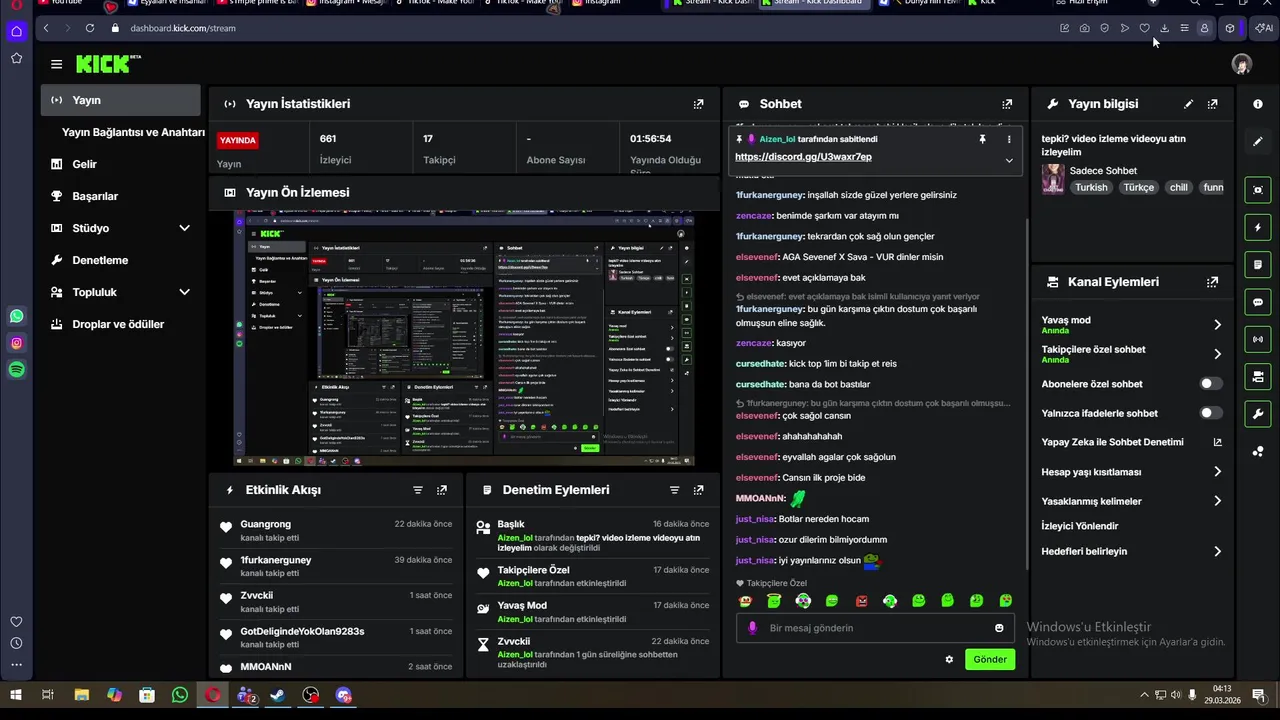The height and width of the screenshot is (720, 1280).
Task: Edit stream info with pencil icon
Action: 1188,104
